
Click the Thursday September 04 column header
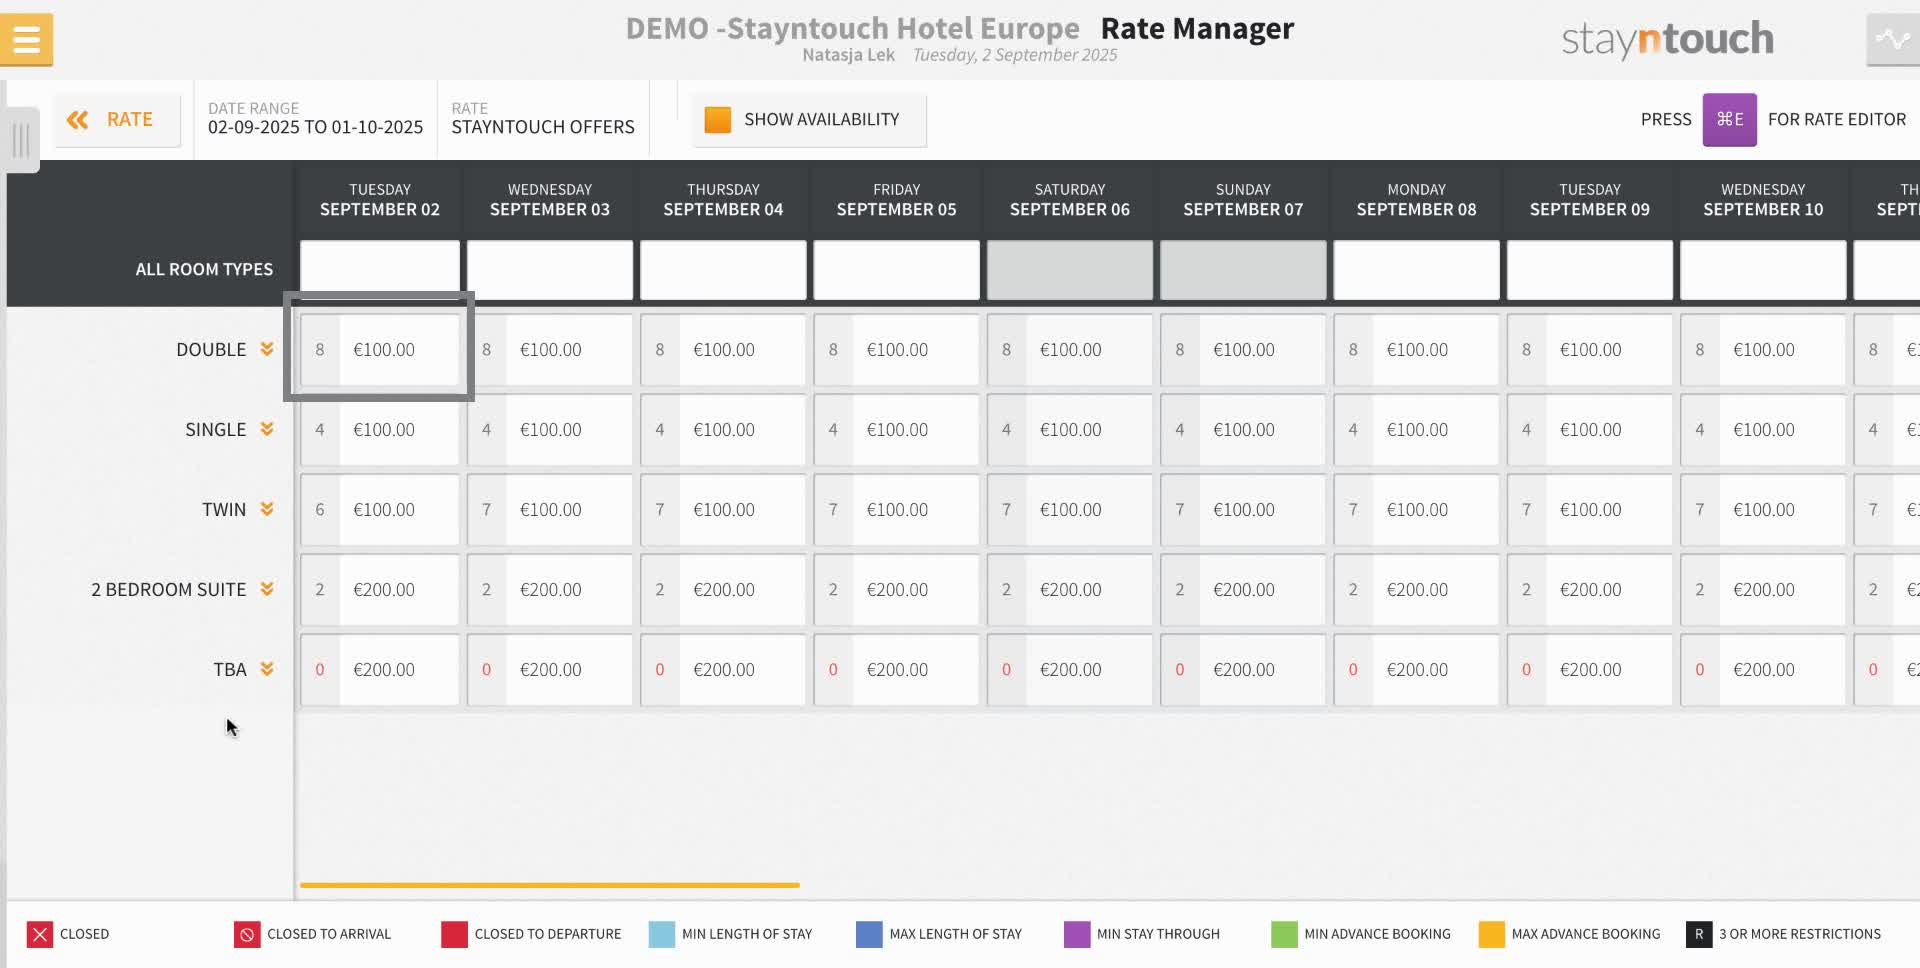click(723, 199)
